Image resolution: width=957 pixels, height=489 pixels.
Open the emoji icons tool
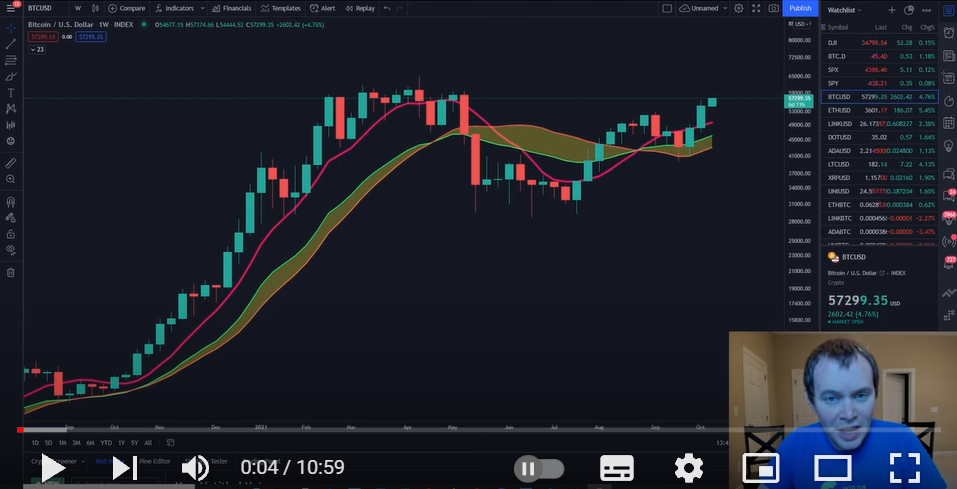(x=10, y=141)
